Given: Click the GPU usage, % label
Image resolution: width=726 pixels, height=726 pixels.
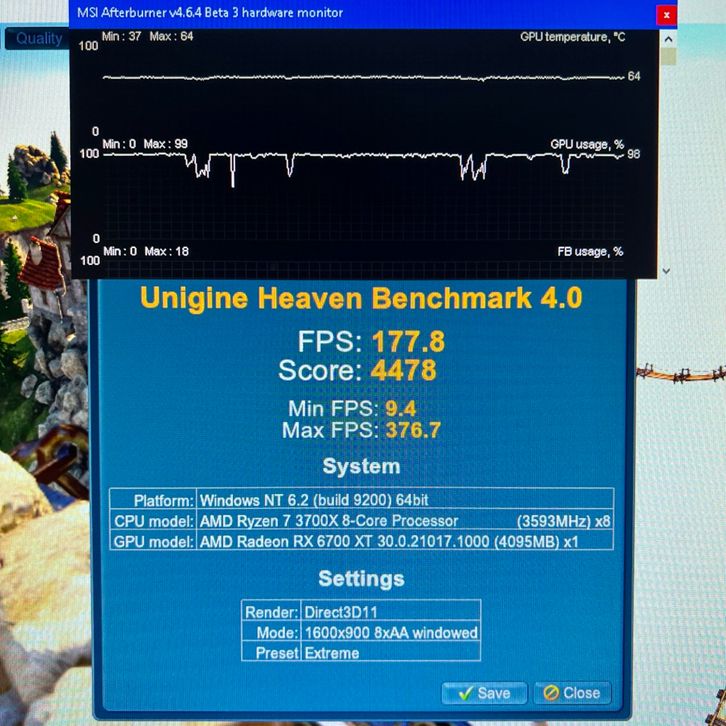Looking at the screenshot, I should coord(587,144).
